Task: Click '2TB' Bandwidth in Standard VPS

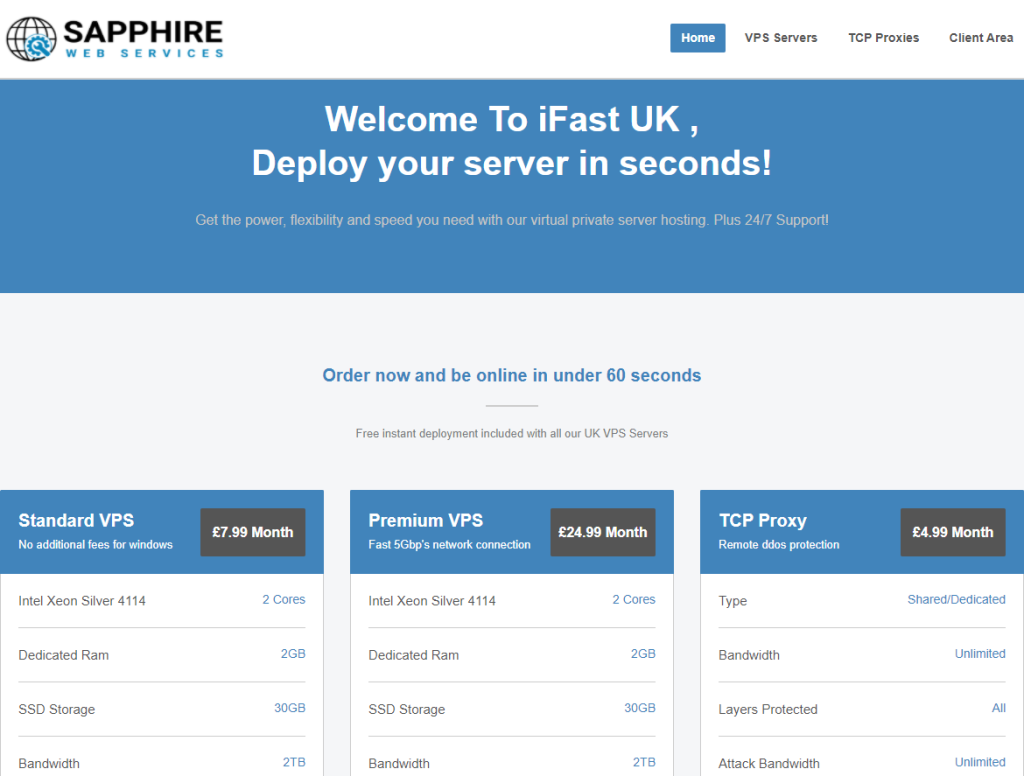Action: point(294,762)
